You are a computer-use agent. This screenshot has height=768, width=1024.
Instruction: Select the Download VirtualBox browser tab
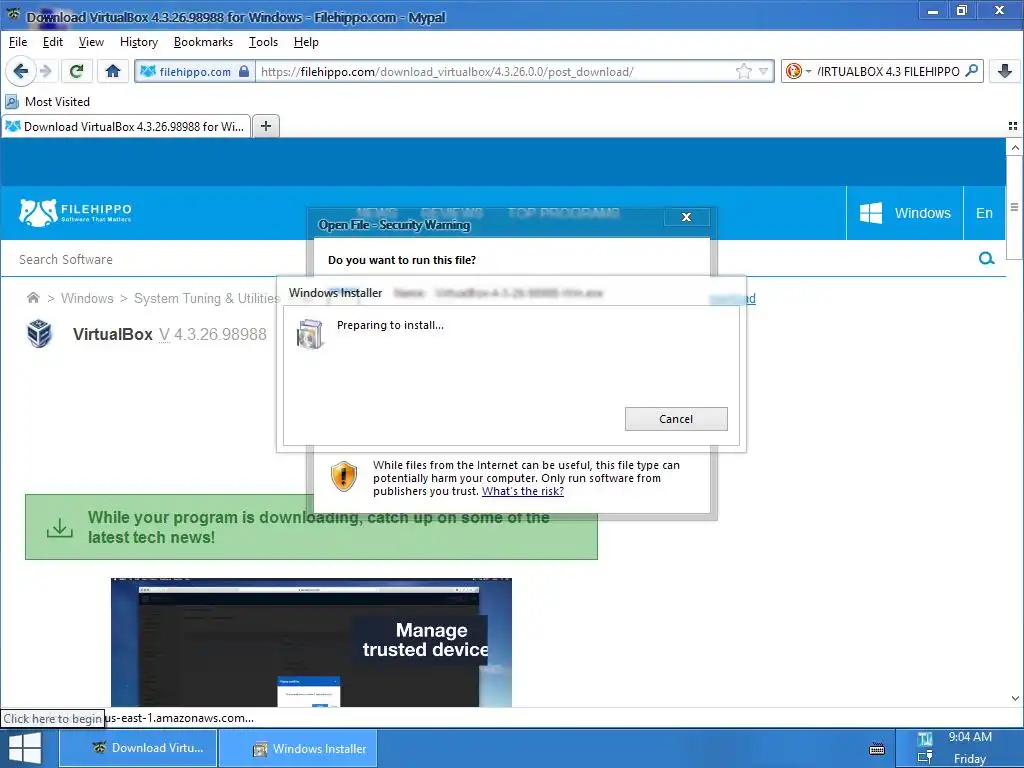pyautogui.click(x=126, y=126)
